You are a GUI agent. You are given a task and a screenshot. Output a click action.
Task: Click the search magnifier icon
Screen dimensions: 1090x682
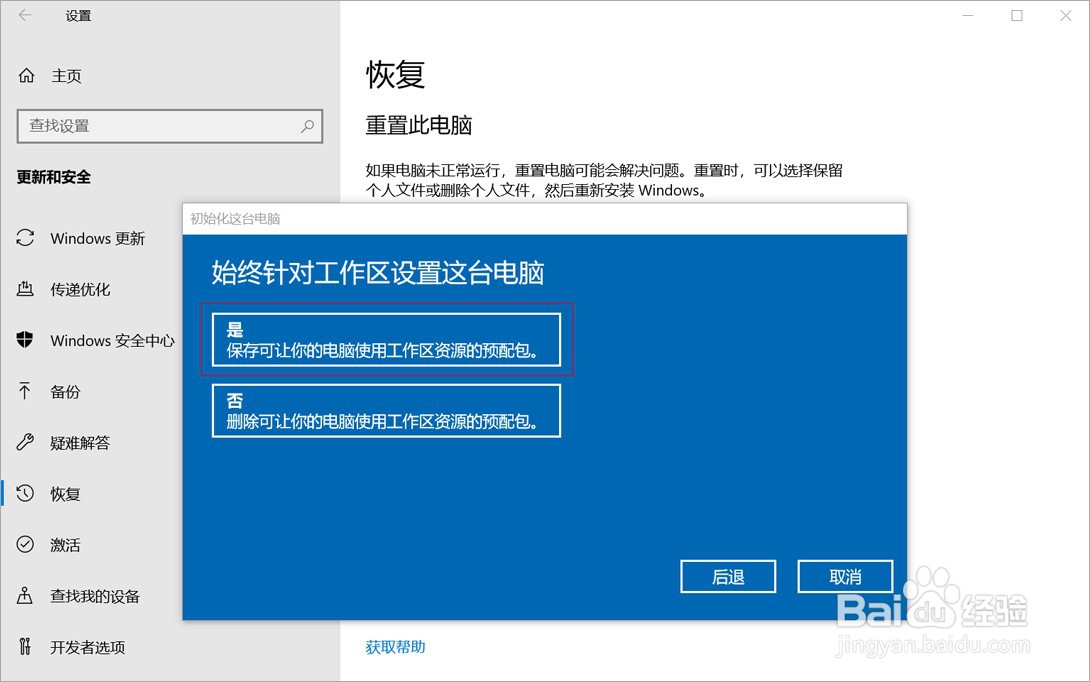point(307,126)
